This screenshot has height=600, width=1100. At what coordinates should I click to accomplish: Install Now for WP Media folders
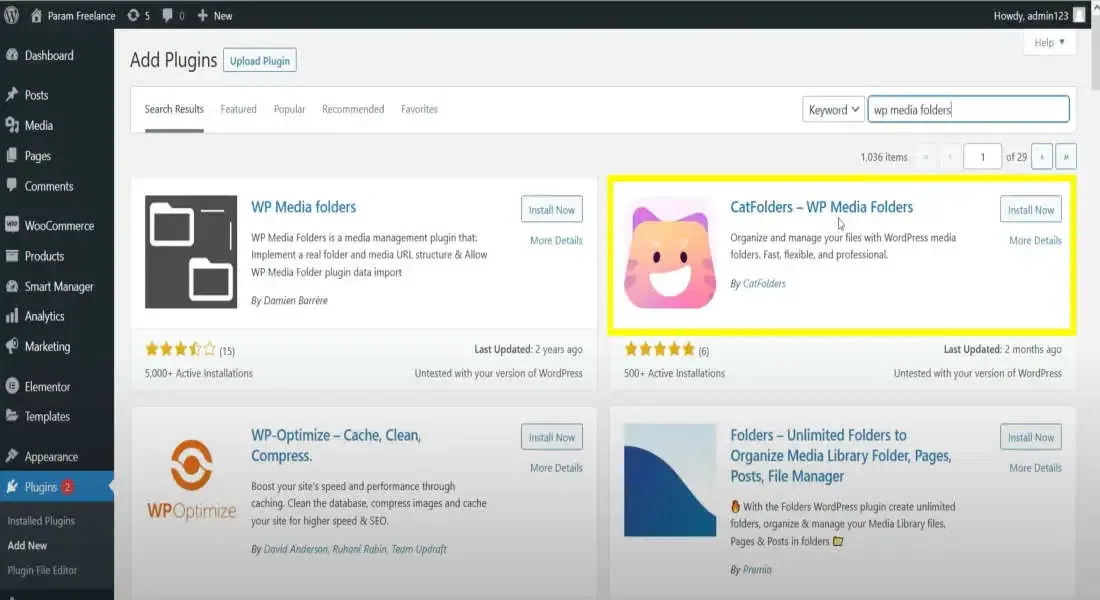pos(551,209)
